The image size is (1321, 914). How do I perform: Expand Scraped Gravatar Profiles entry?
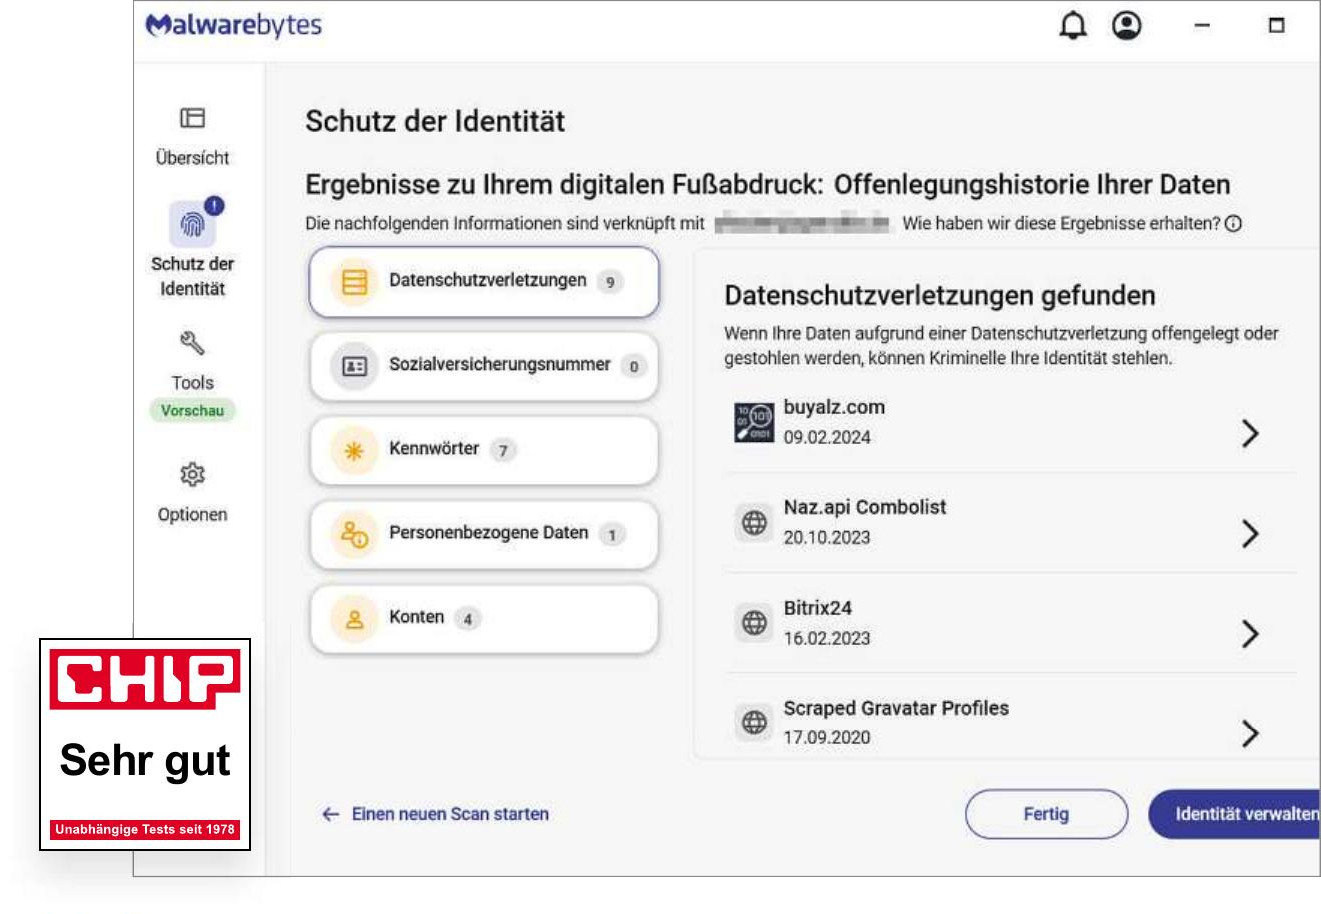pos(1250,733)
